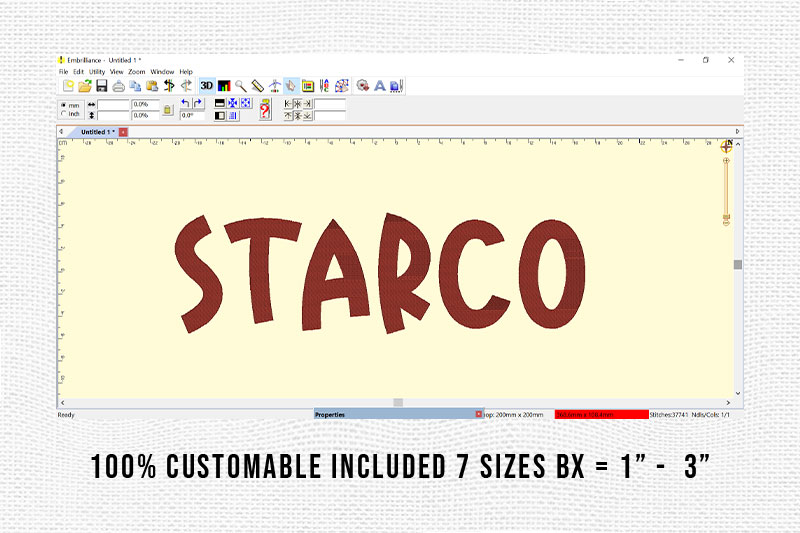Click the design width input field

[113, 105]
